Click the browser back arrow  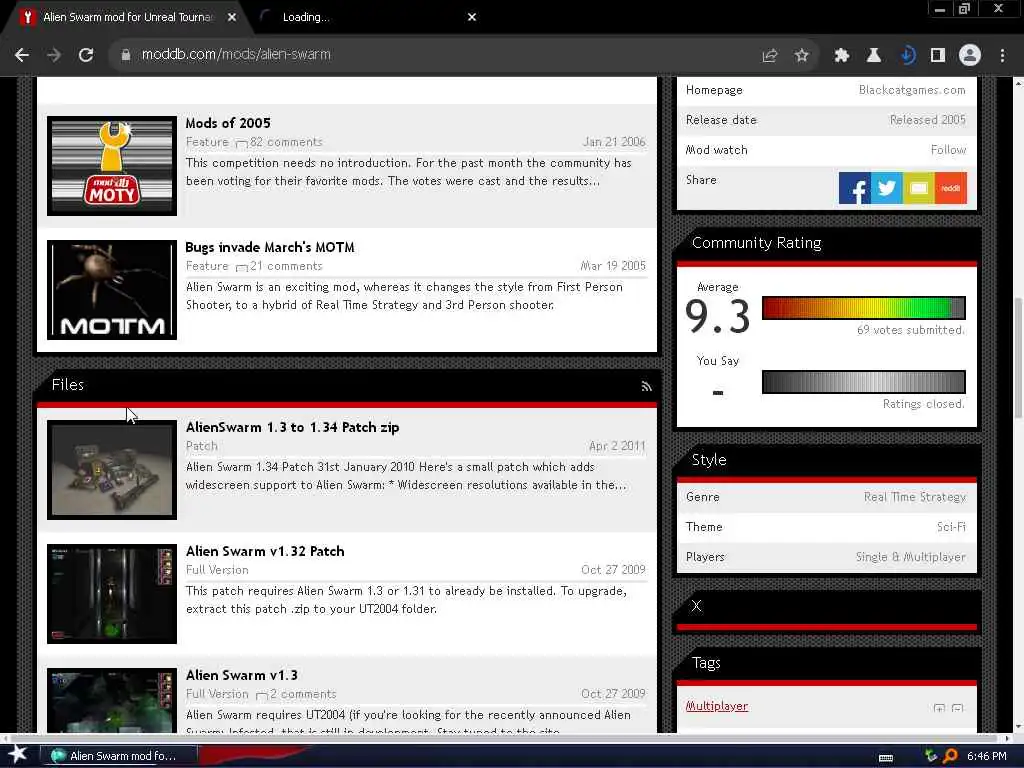point(22,55)
